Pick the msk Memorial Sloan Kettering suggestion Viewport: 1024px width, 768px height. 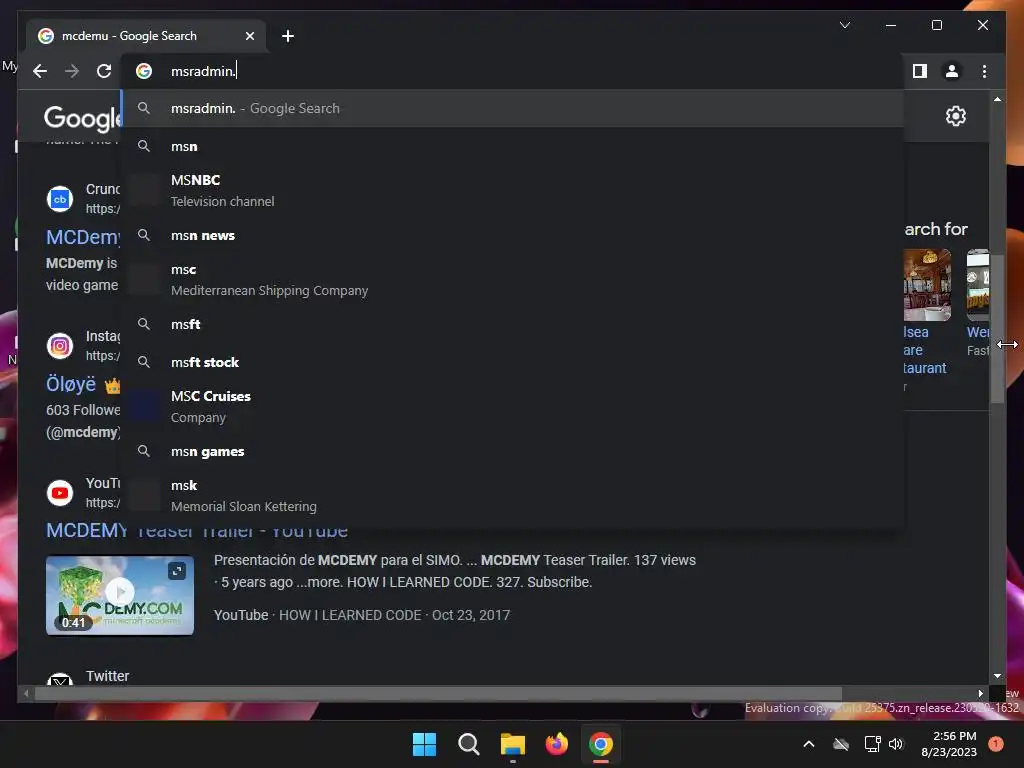coord(513,496)
